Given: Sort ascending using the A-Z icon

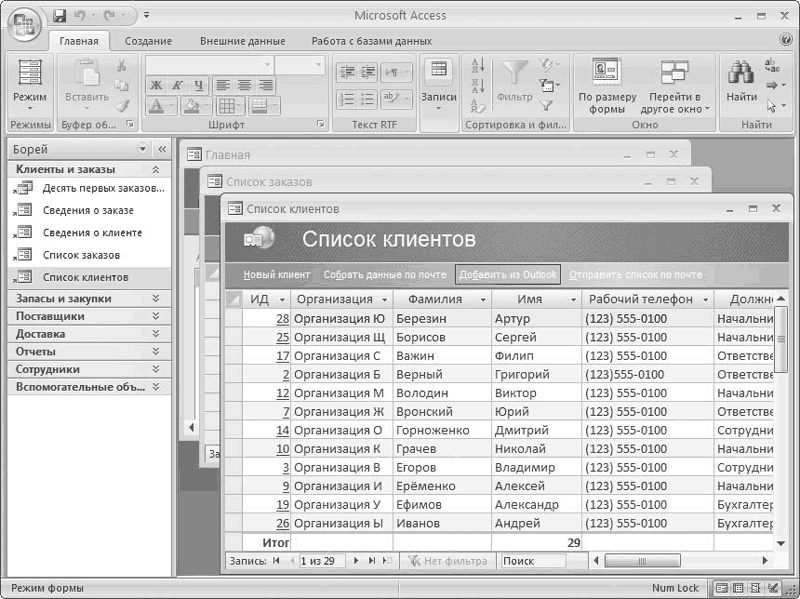Looking at the screenshot, I should [477, 68].
